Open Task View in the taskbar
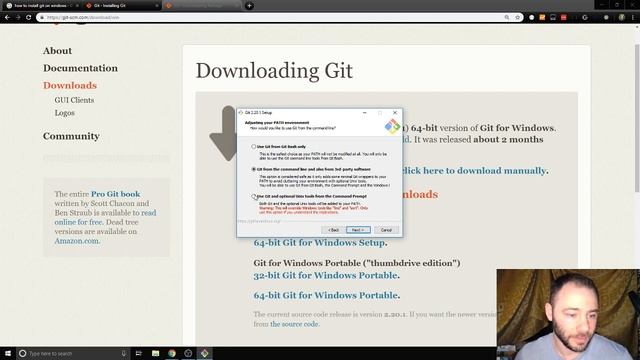Image resolution: width=640 pixels, height=360 pixels. click(x=138, y=353)
